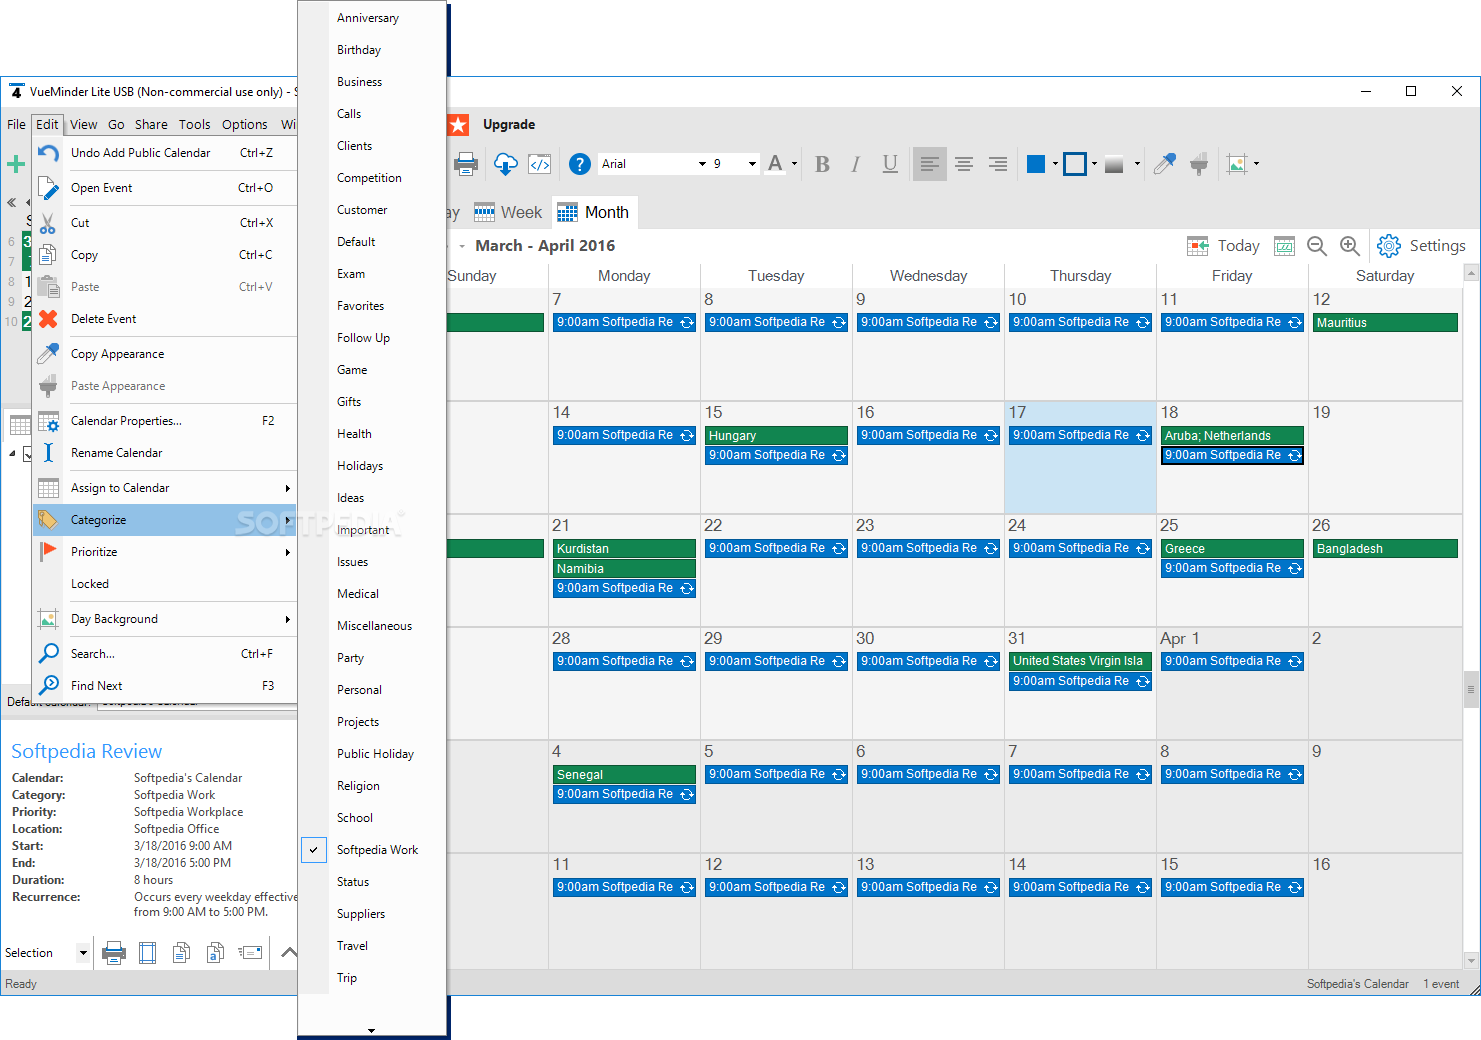Click the green plus add event icon

[x=15, y=164]
